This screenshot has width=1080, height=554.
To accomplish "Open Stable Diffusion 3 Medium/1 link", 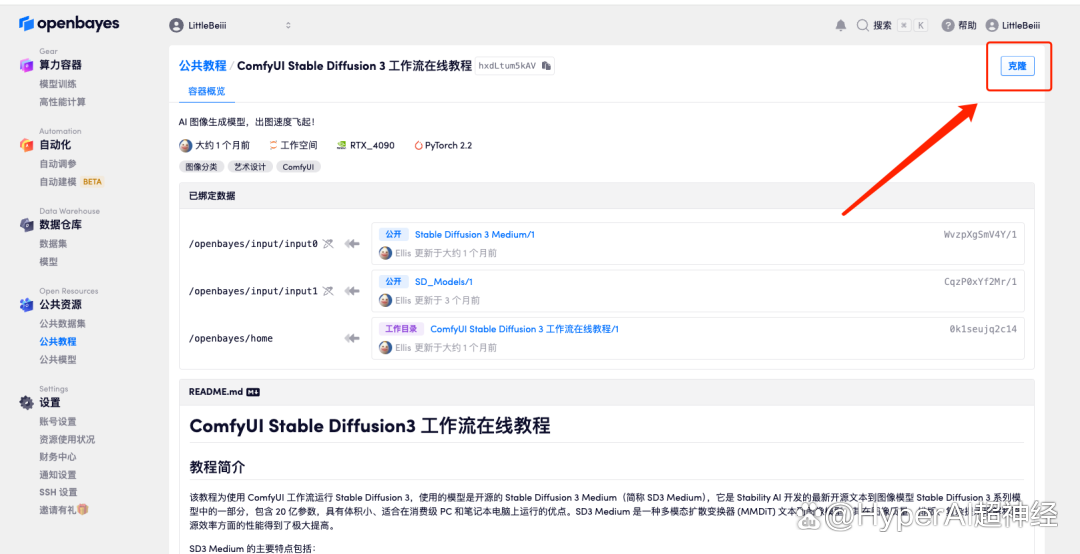I will [475, 235].
